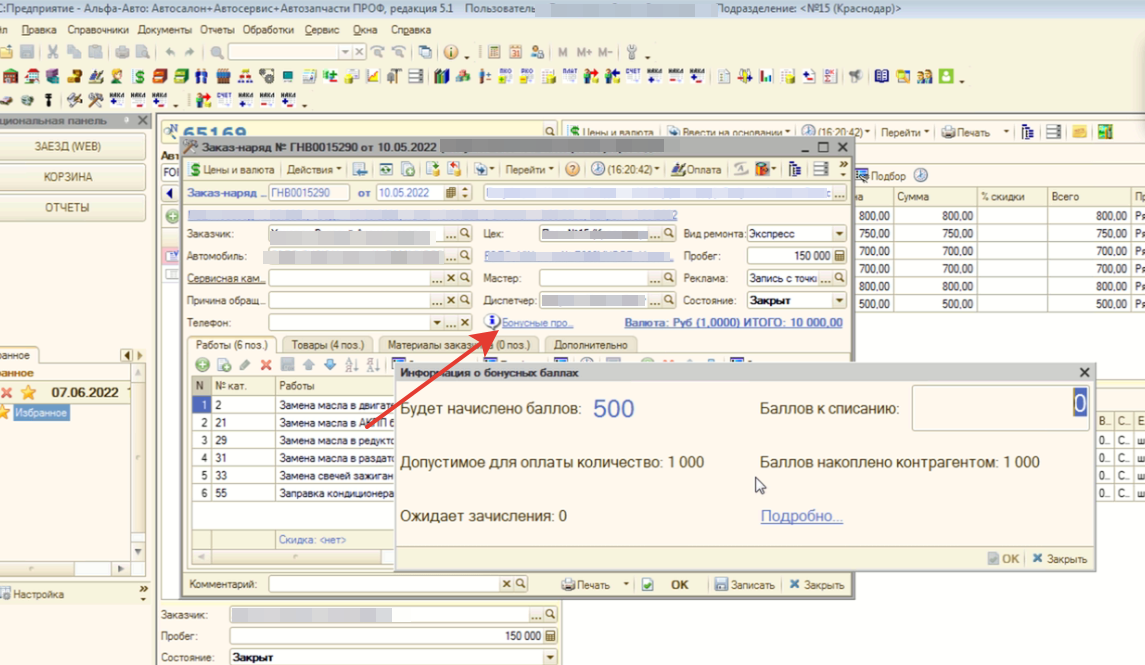Open the Состояние dropdown showing Закрыт
Image resolution: width=1145 pixels, height=665 pixels.
839,300
